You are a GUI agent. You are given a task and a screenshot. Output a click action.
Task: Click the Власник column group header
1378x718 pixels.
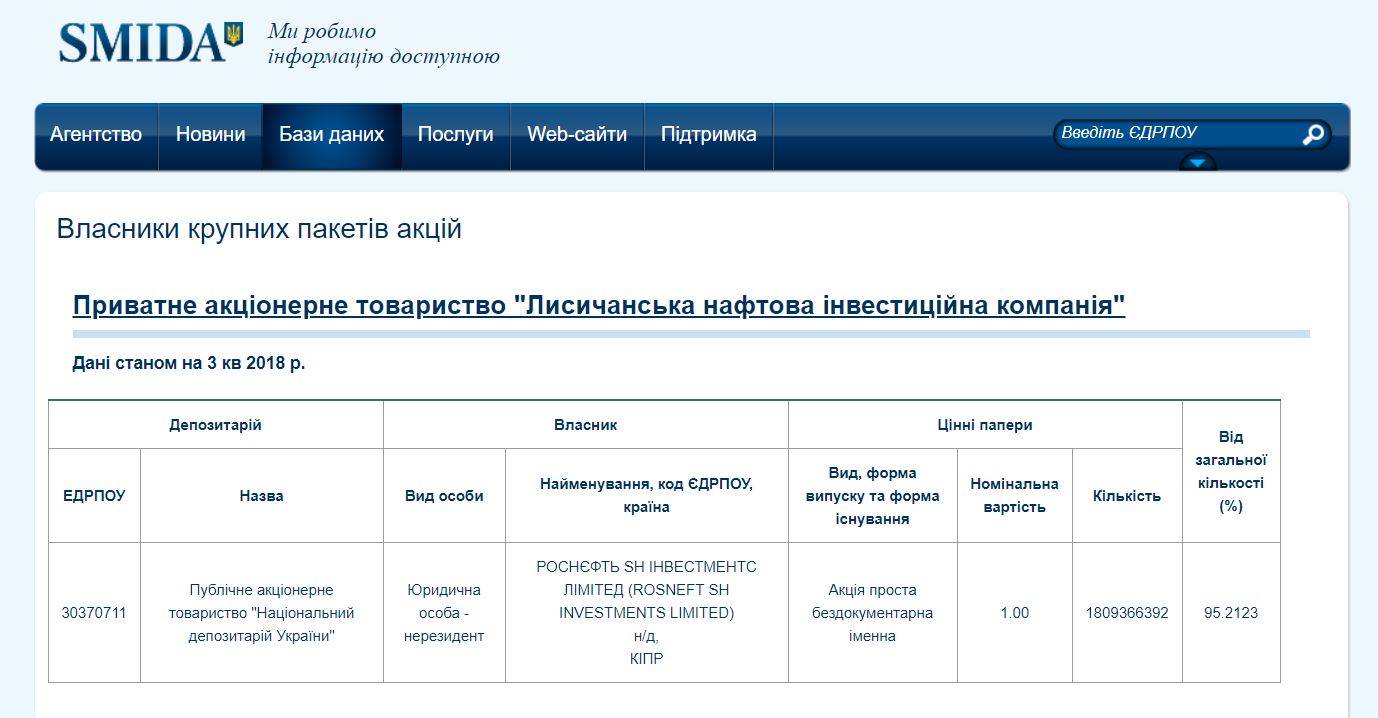pos(586,425)
